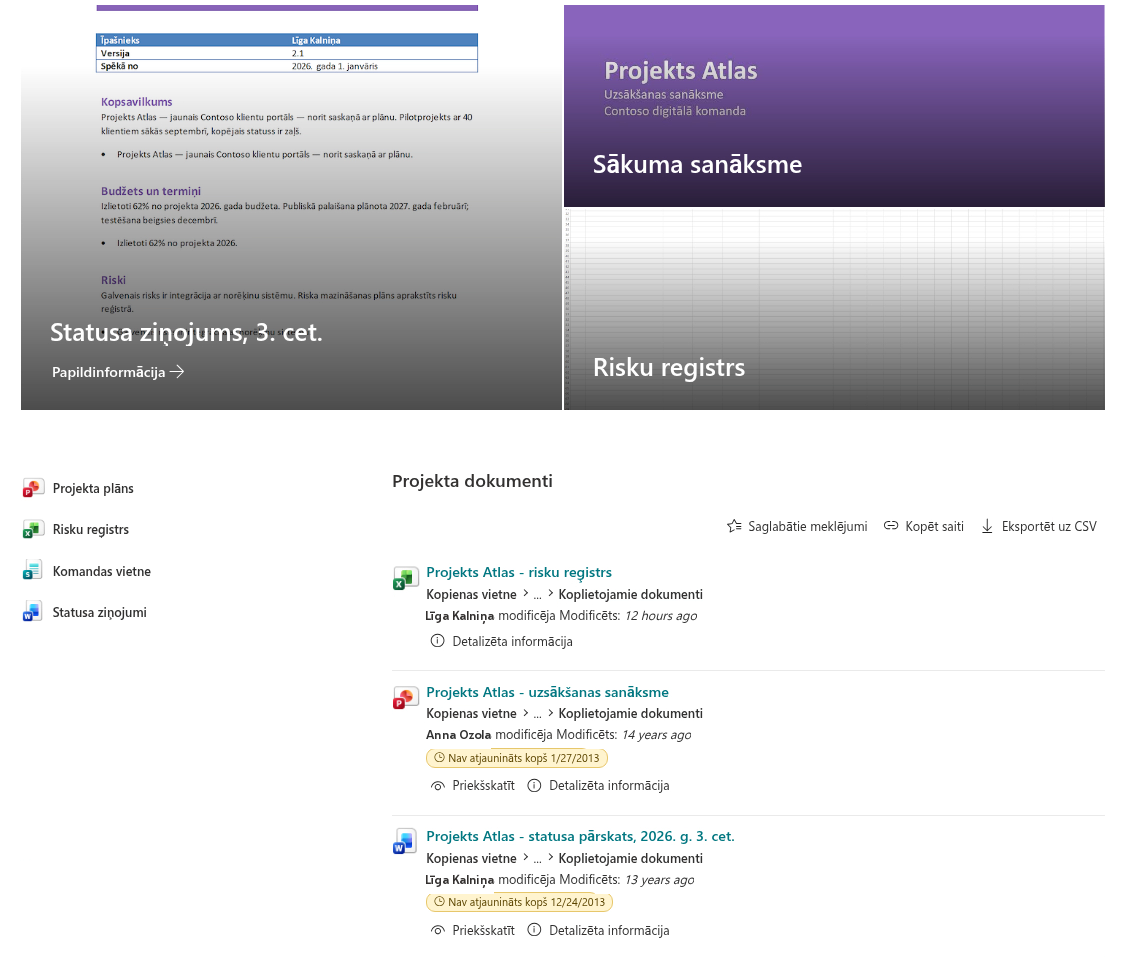The height and width of the screenshot is (959, 1140).
Task: Open Projekta plāns quick link
Action: (93, 488)
